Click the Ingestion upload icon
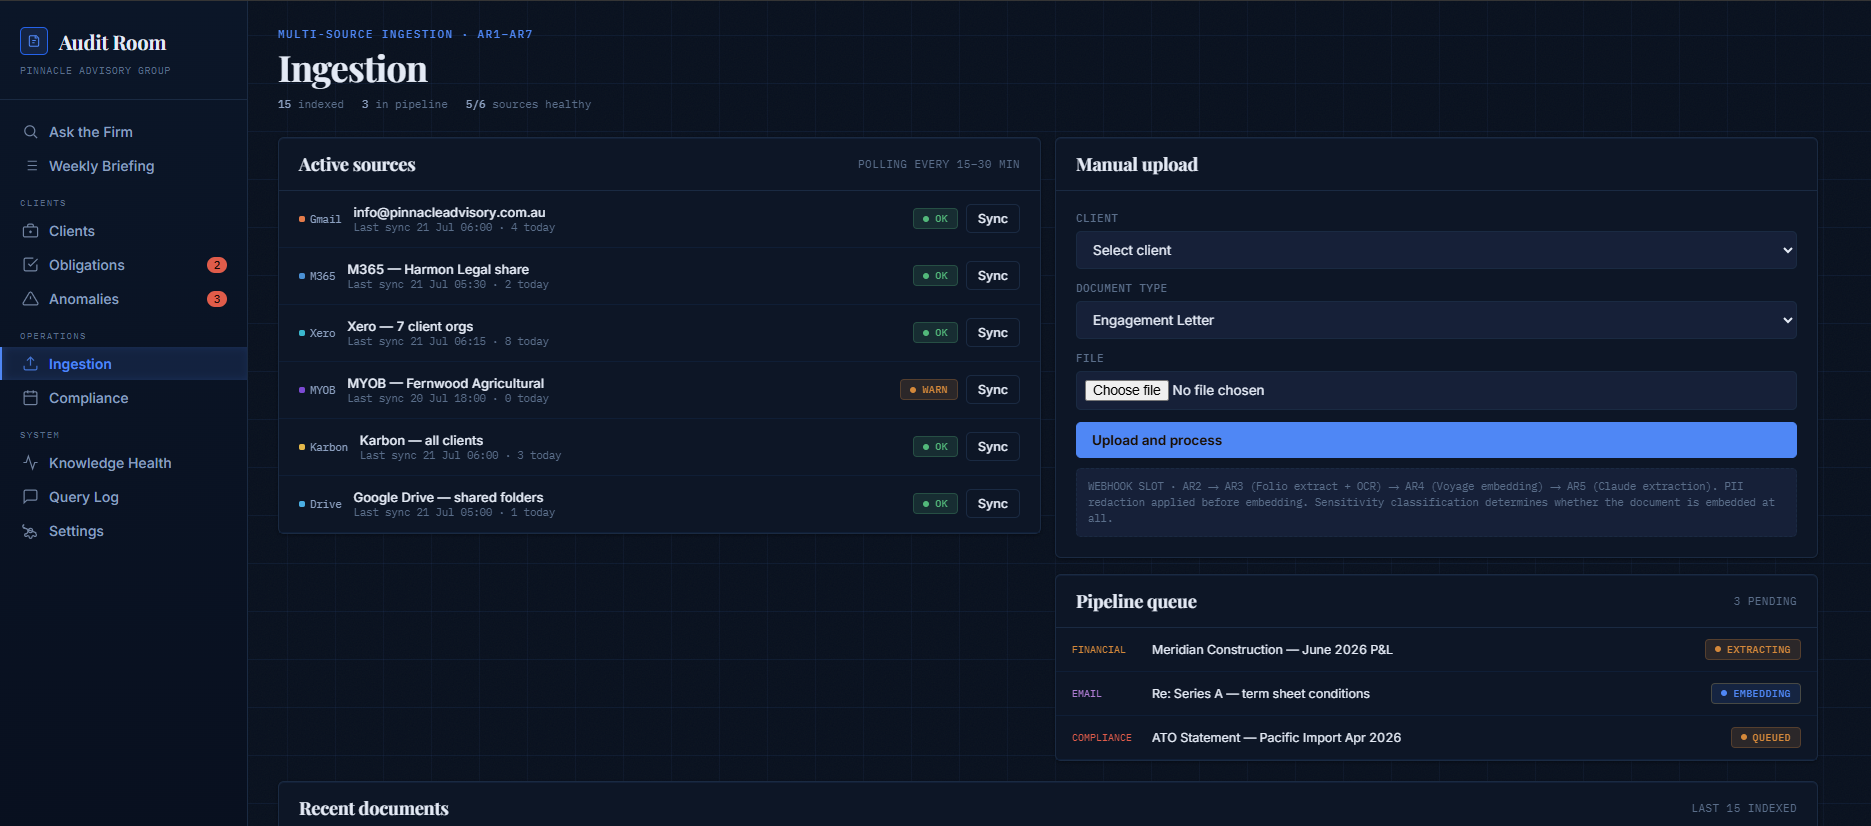 31,364
